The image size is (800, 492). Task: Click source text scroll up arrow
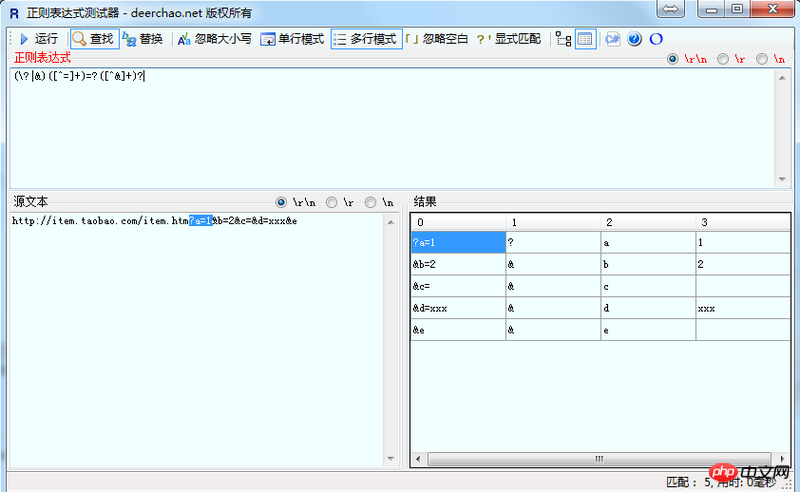point(391,222)
